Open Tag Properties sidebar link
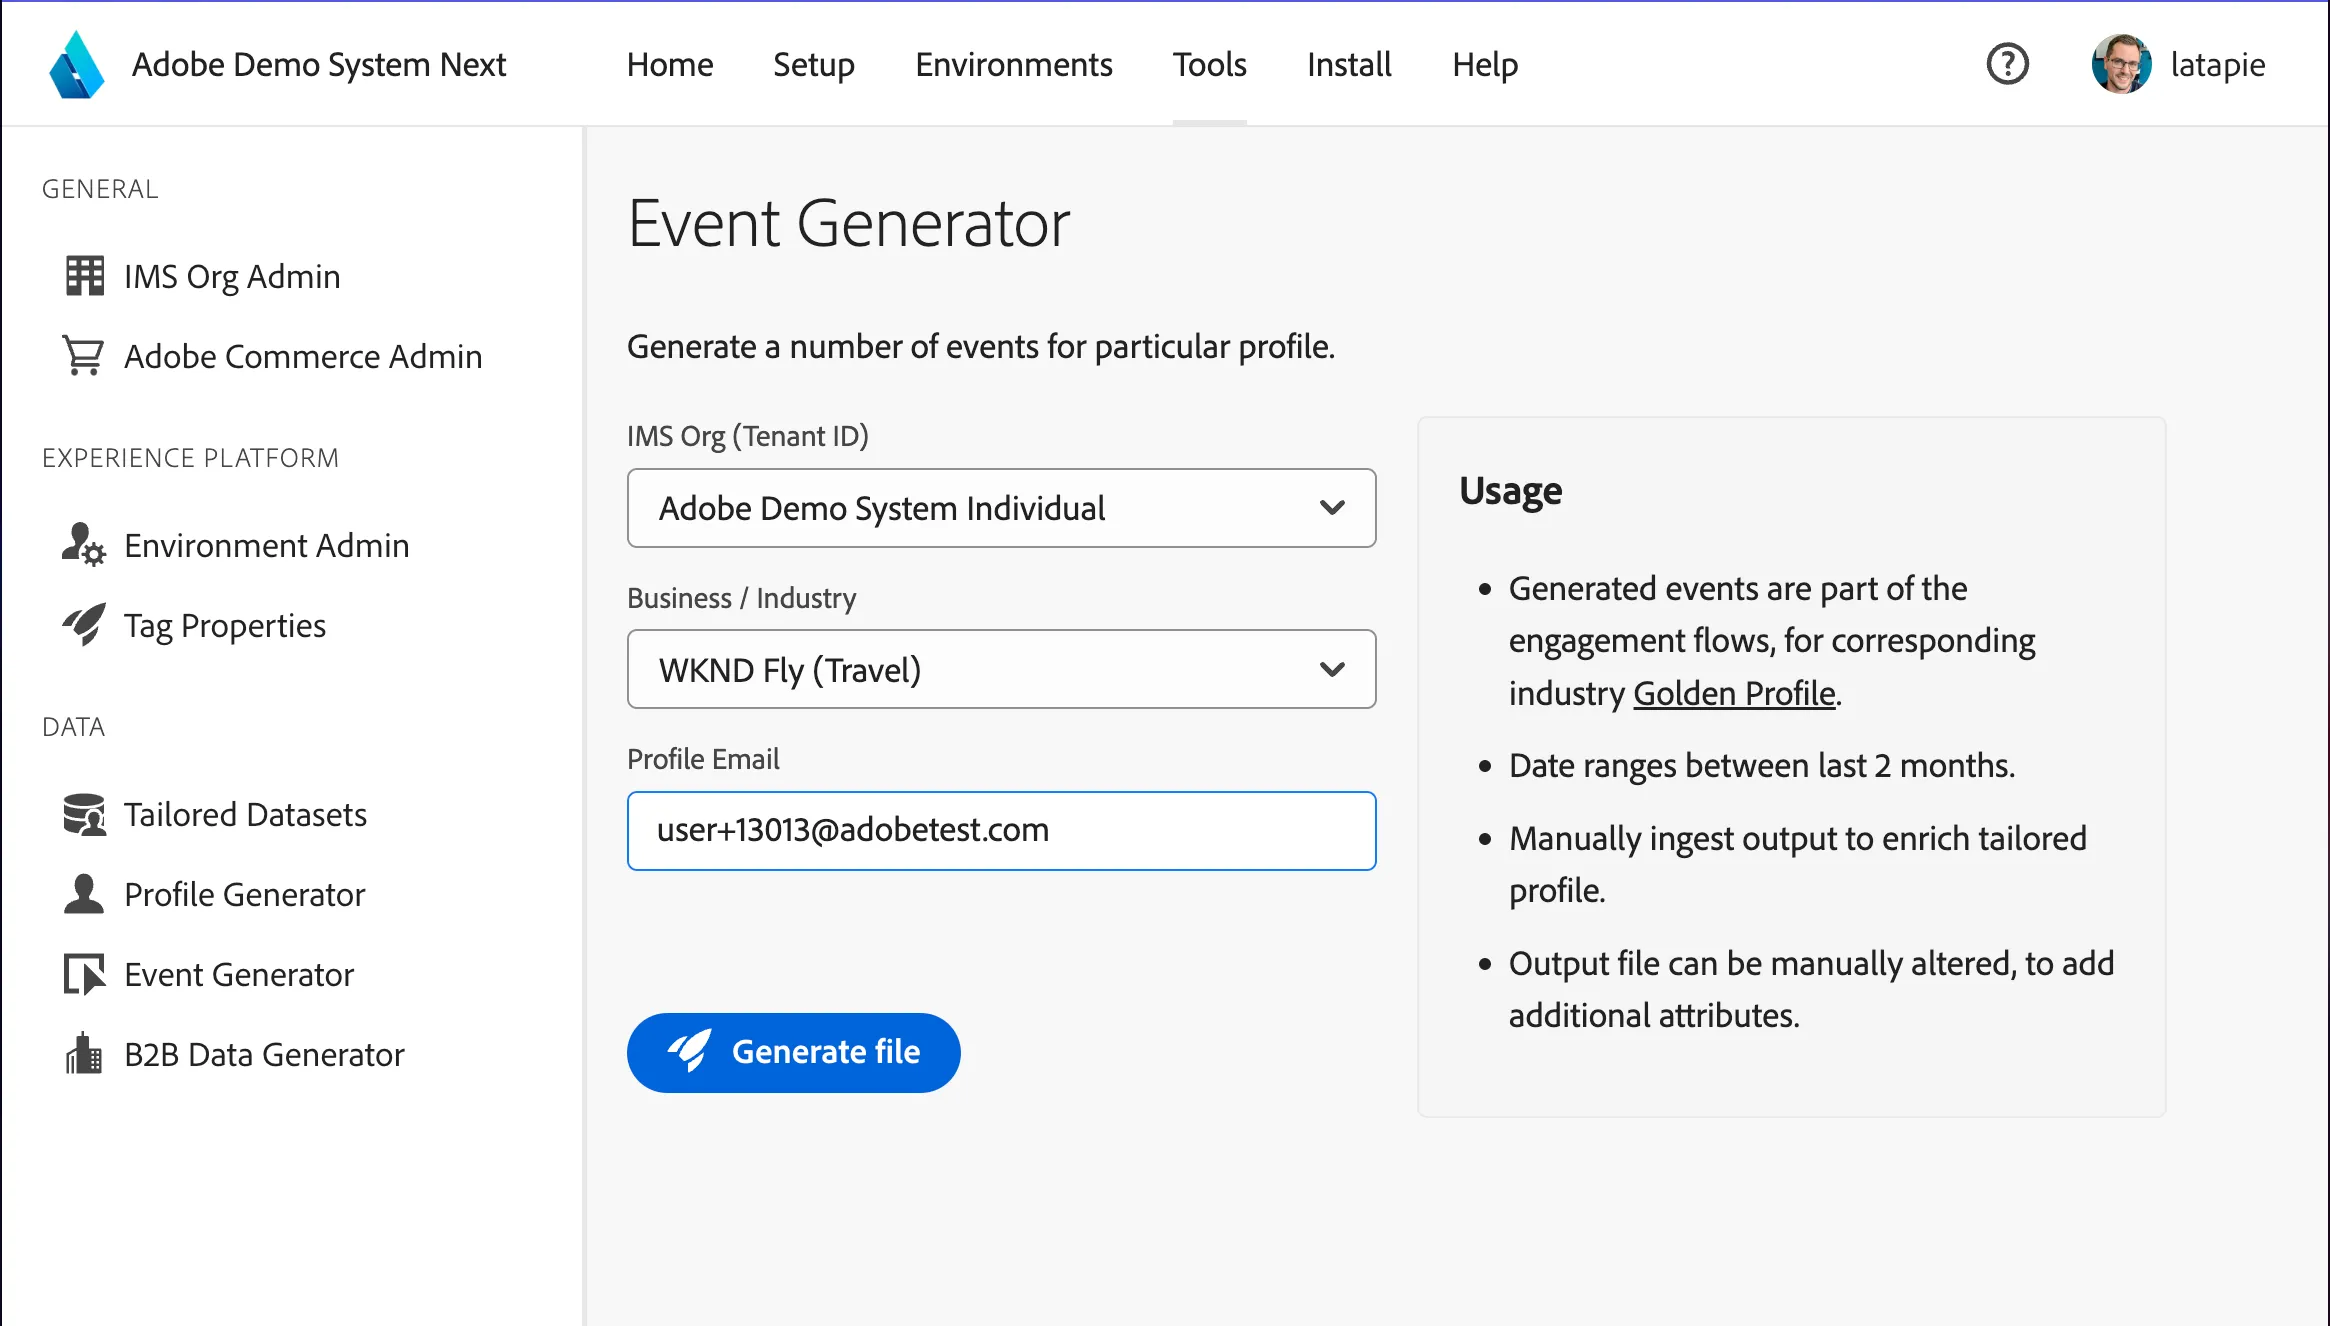Image resolution: width=2330 pixels, height=1326 pixels. 225,625
